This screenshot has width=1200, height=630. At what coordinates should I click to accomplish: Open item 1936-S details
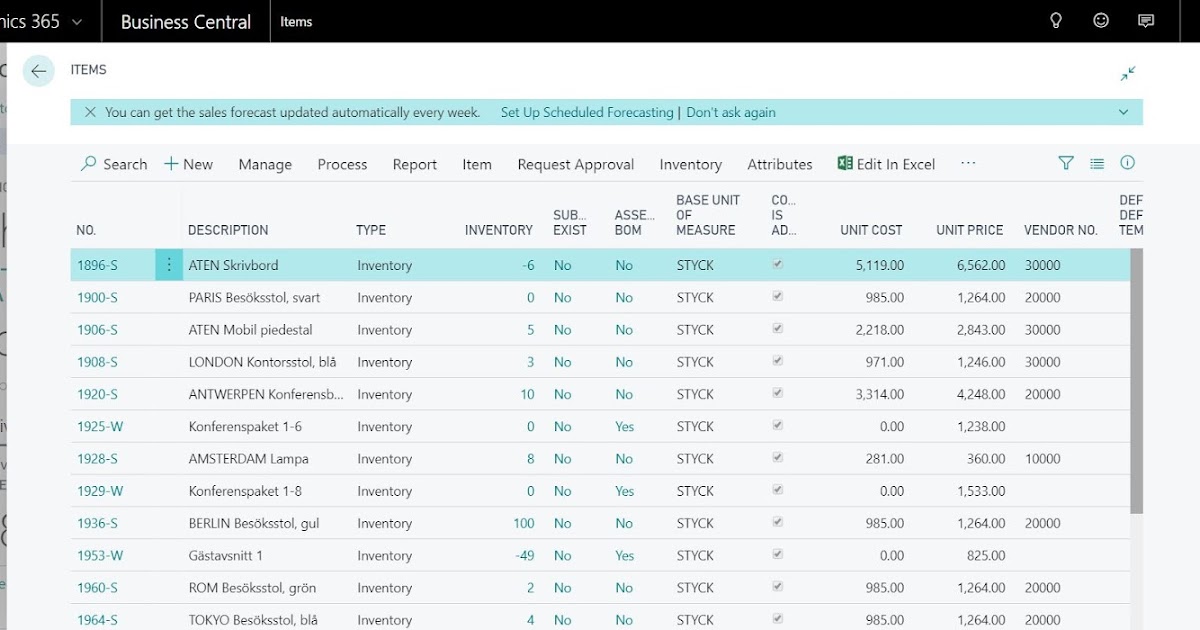coord(96,523)
